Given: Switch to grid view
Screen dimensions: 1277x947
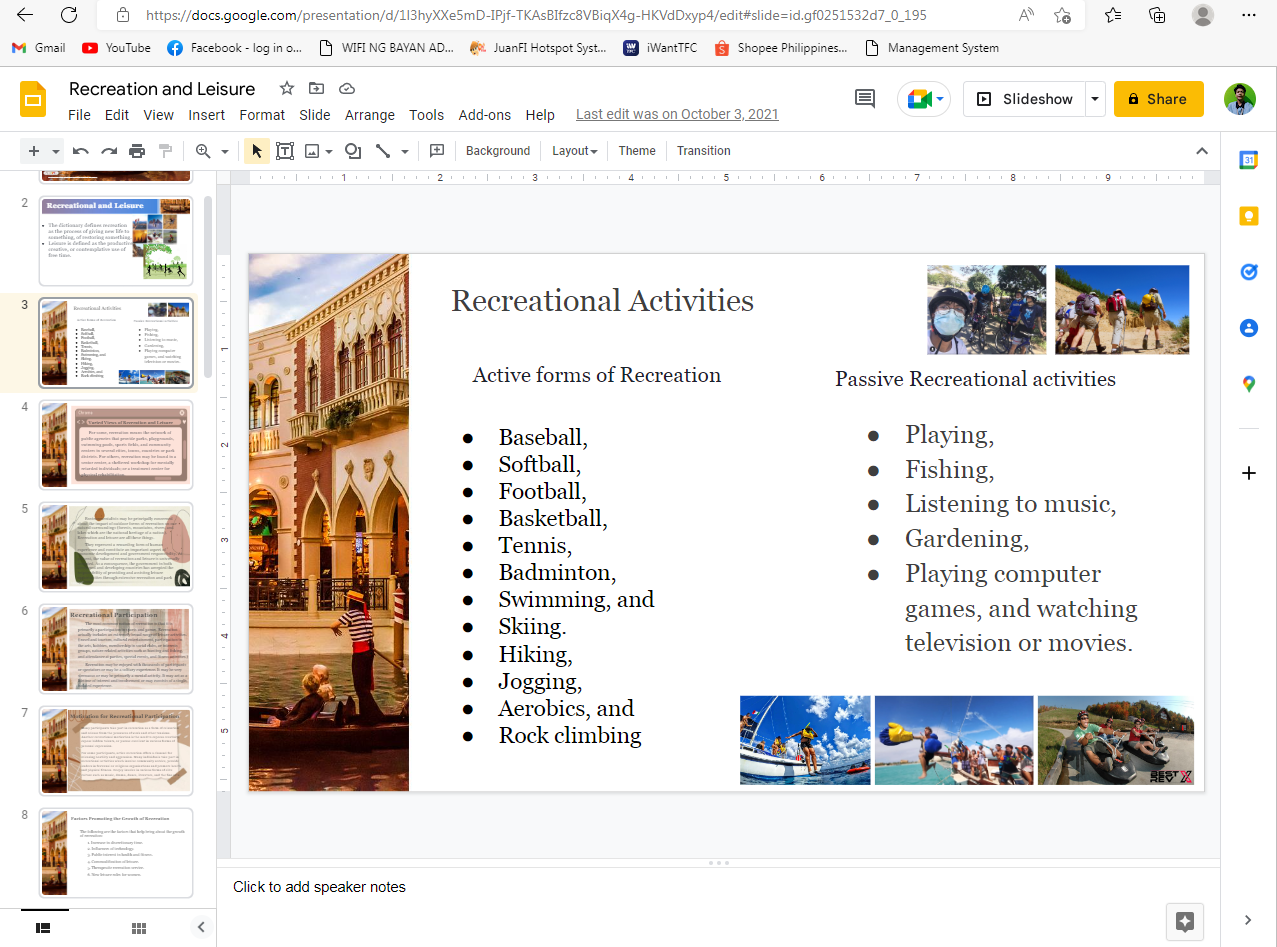Looking at the screenshot, I should pos(139,928).
